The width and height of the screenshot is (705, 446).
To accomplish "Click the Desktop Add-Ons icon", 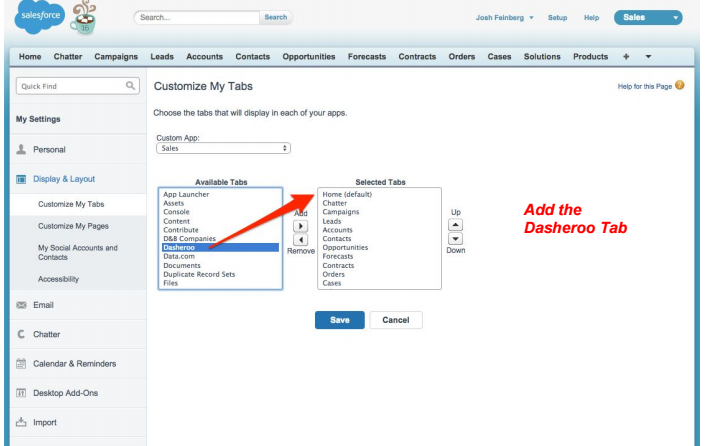I will click(21, 393).
